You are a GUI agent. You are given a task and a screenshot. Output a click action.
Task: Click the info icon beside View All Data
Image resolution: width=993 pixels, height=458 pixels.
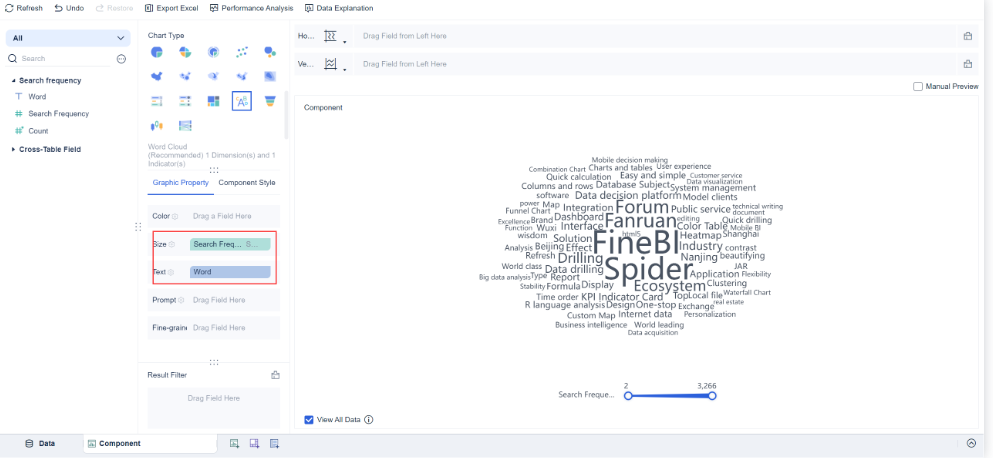click(x=369, y=420)
